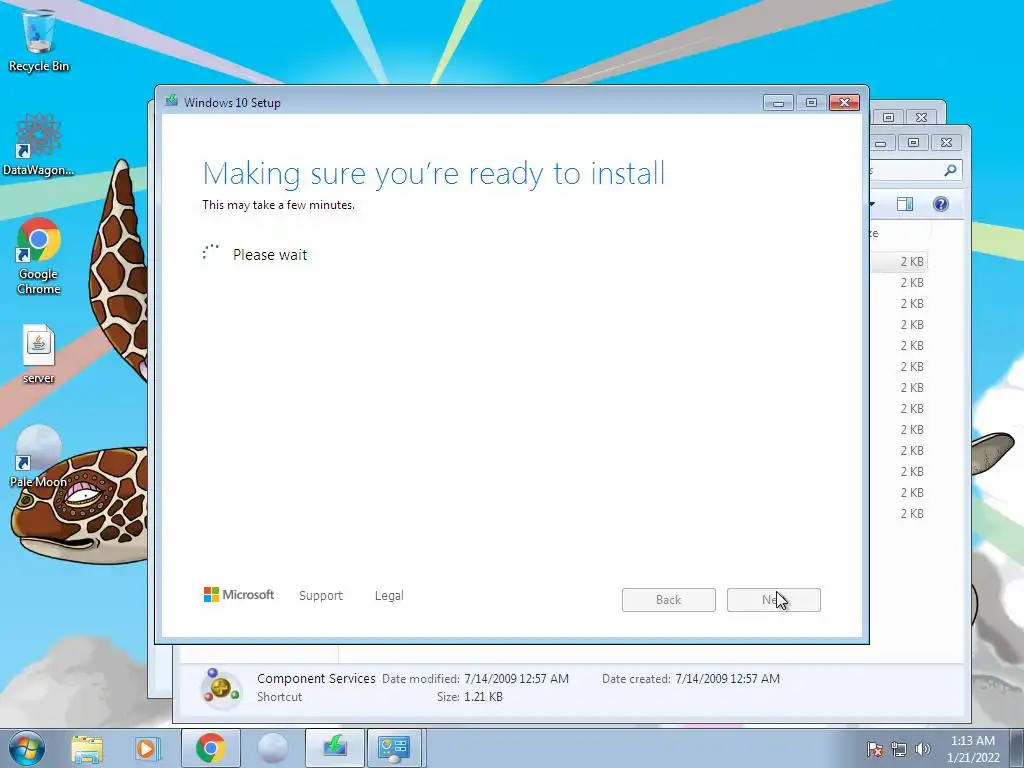This screenshot has width=1024, height=768.
Task: Toggle the Explorer preview pane icon
Action: pyautogui.click(x=905, y=204)
